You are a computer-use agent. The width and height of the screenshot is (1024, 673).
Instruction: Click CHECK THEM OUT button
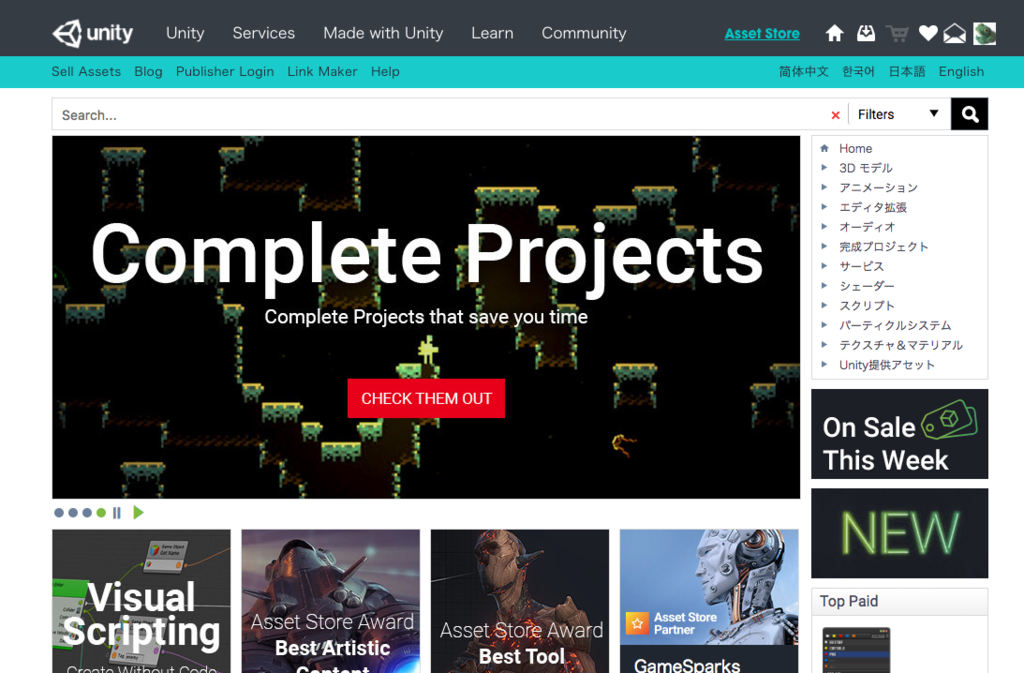point(426,398)
